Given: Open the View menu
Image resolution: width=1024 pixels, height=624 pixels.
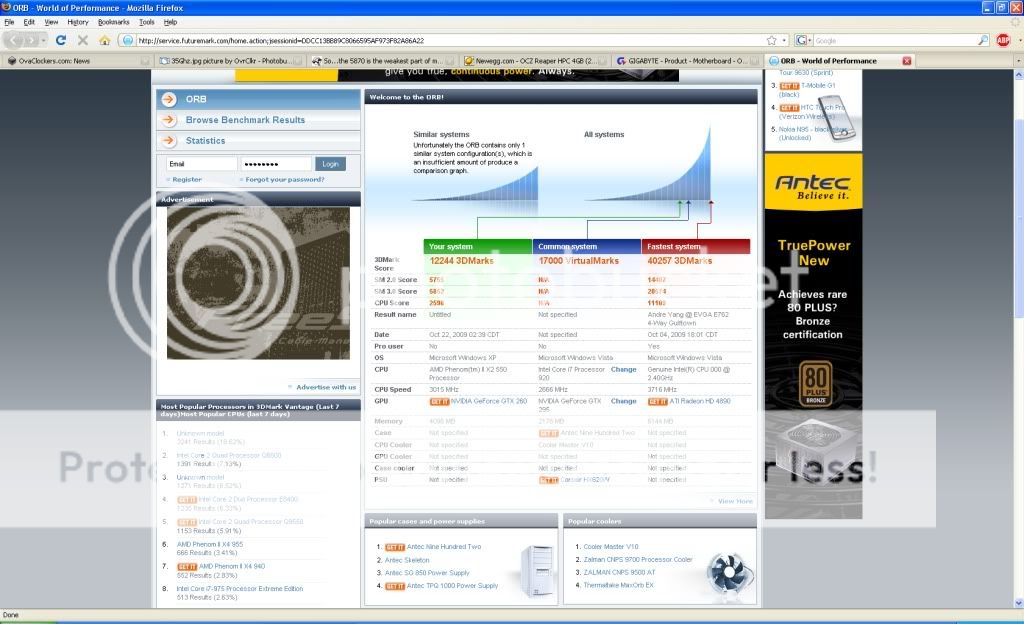Looking at the screenshot, I should pyautogui.click(x=51, y=22).
